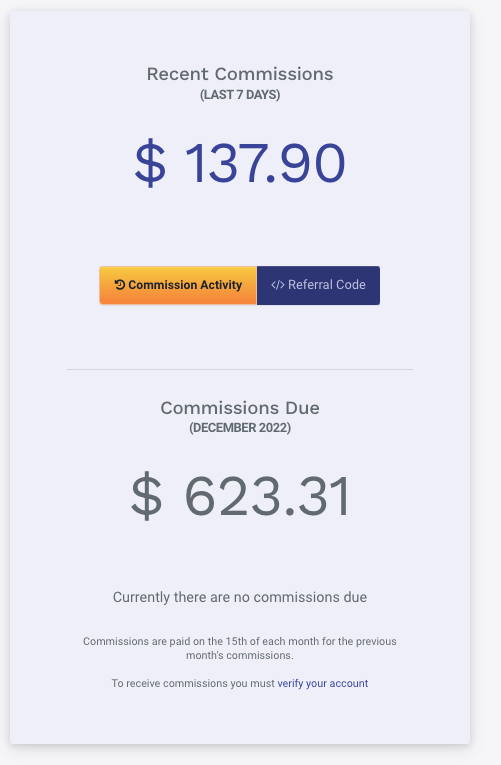The image size is (501, 765).
Task: Click the blue dollar sign before 137.90
Action: click(150, 162)
